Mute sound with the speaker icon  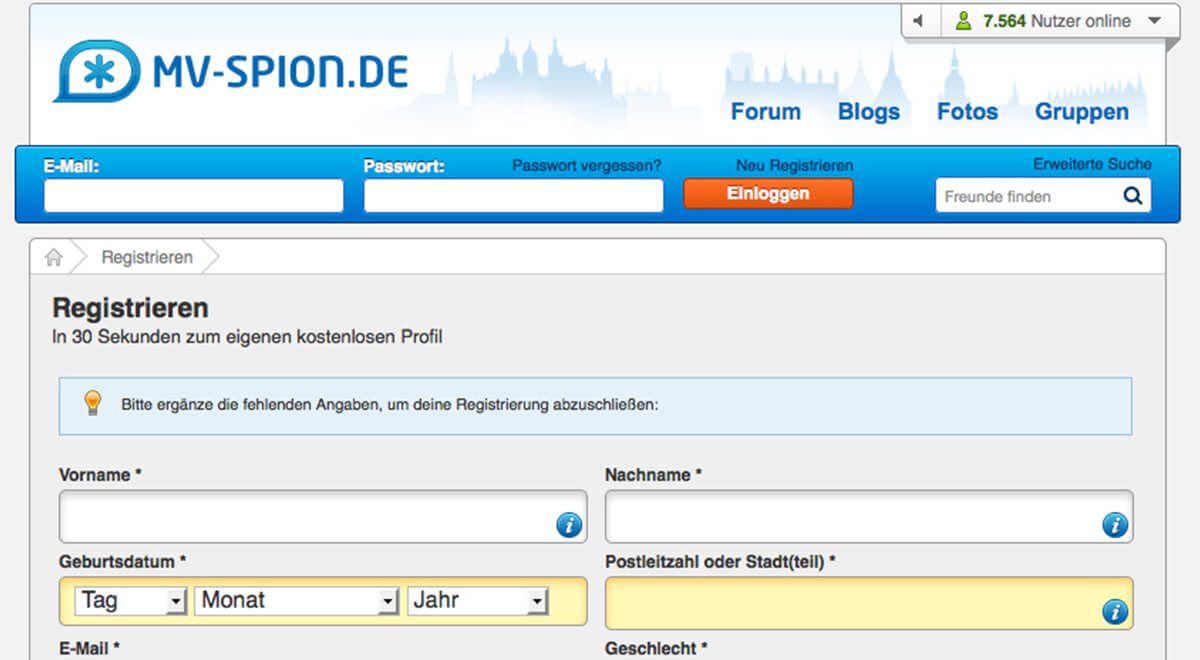[x=920, y=21]
